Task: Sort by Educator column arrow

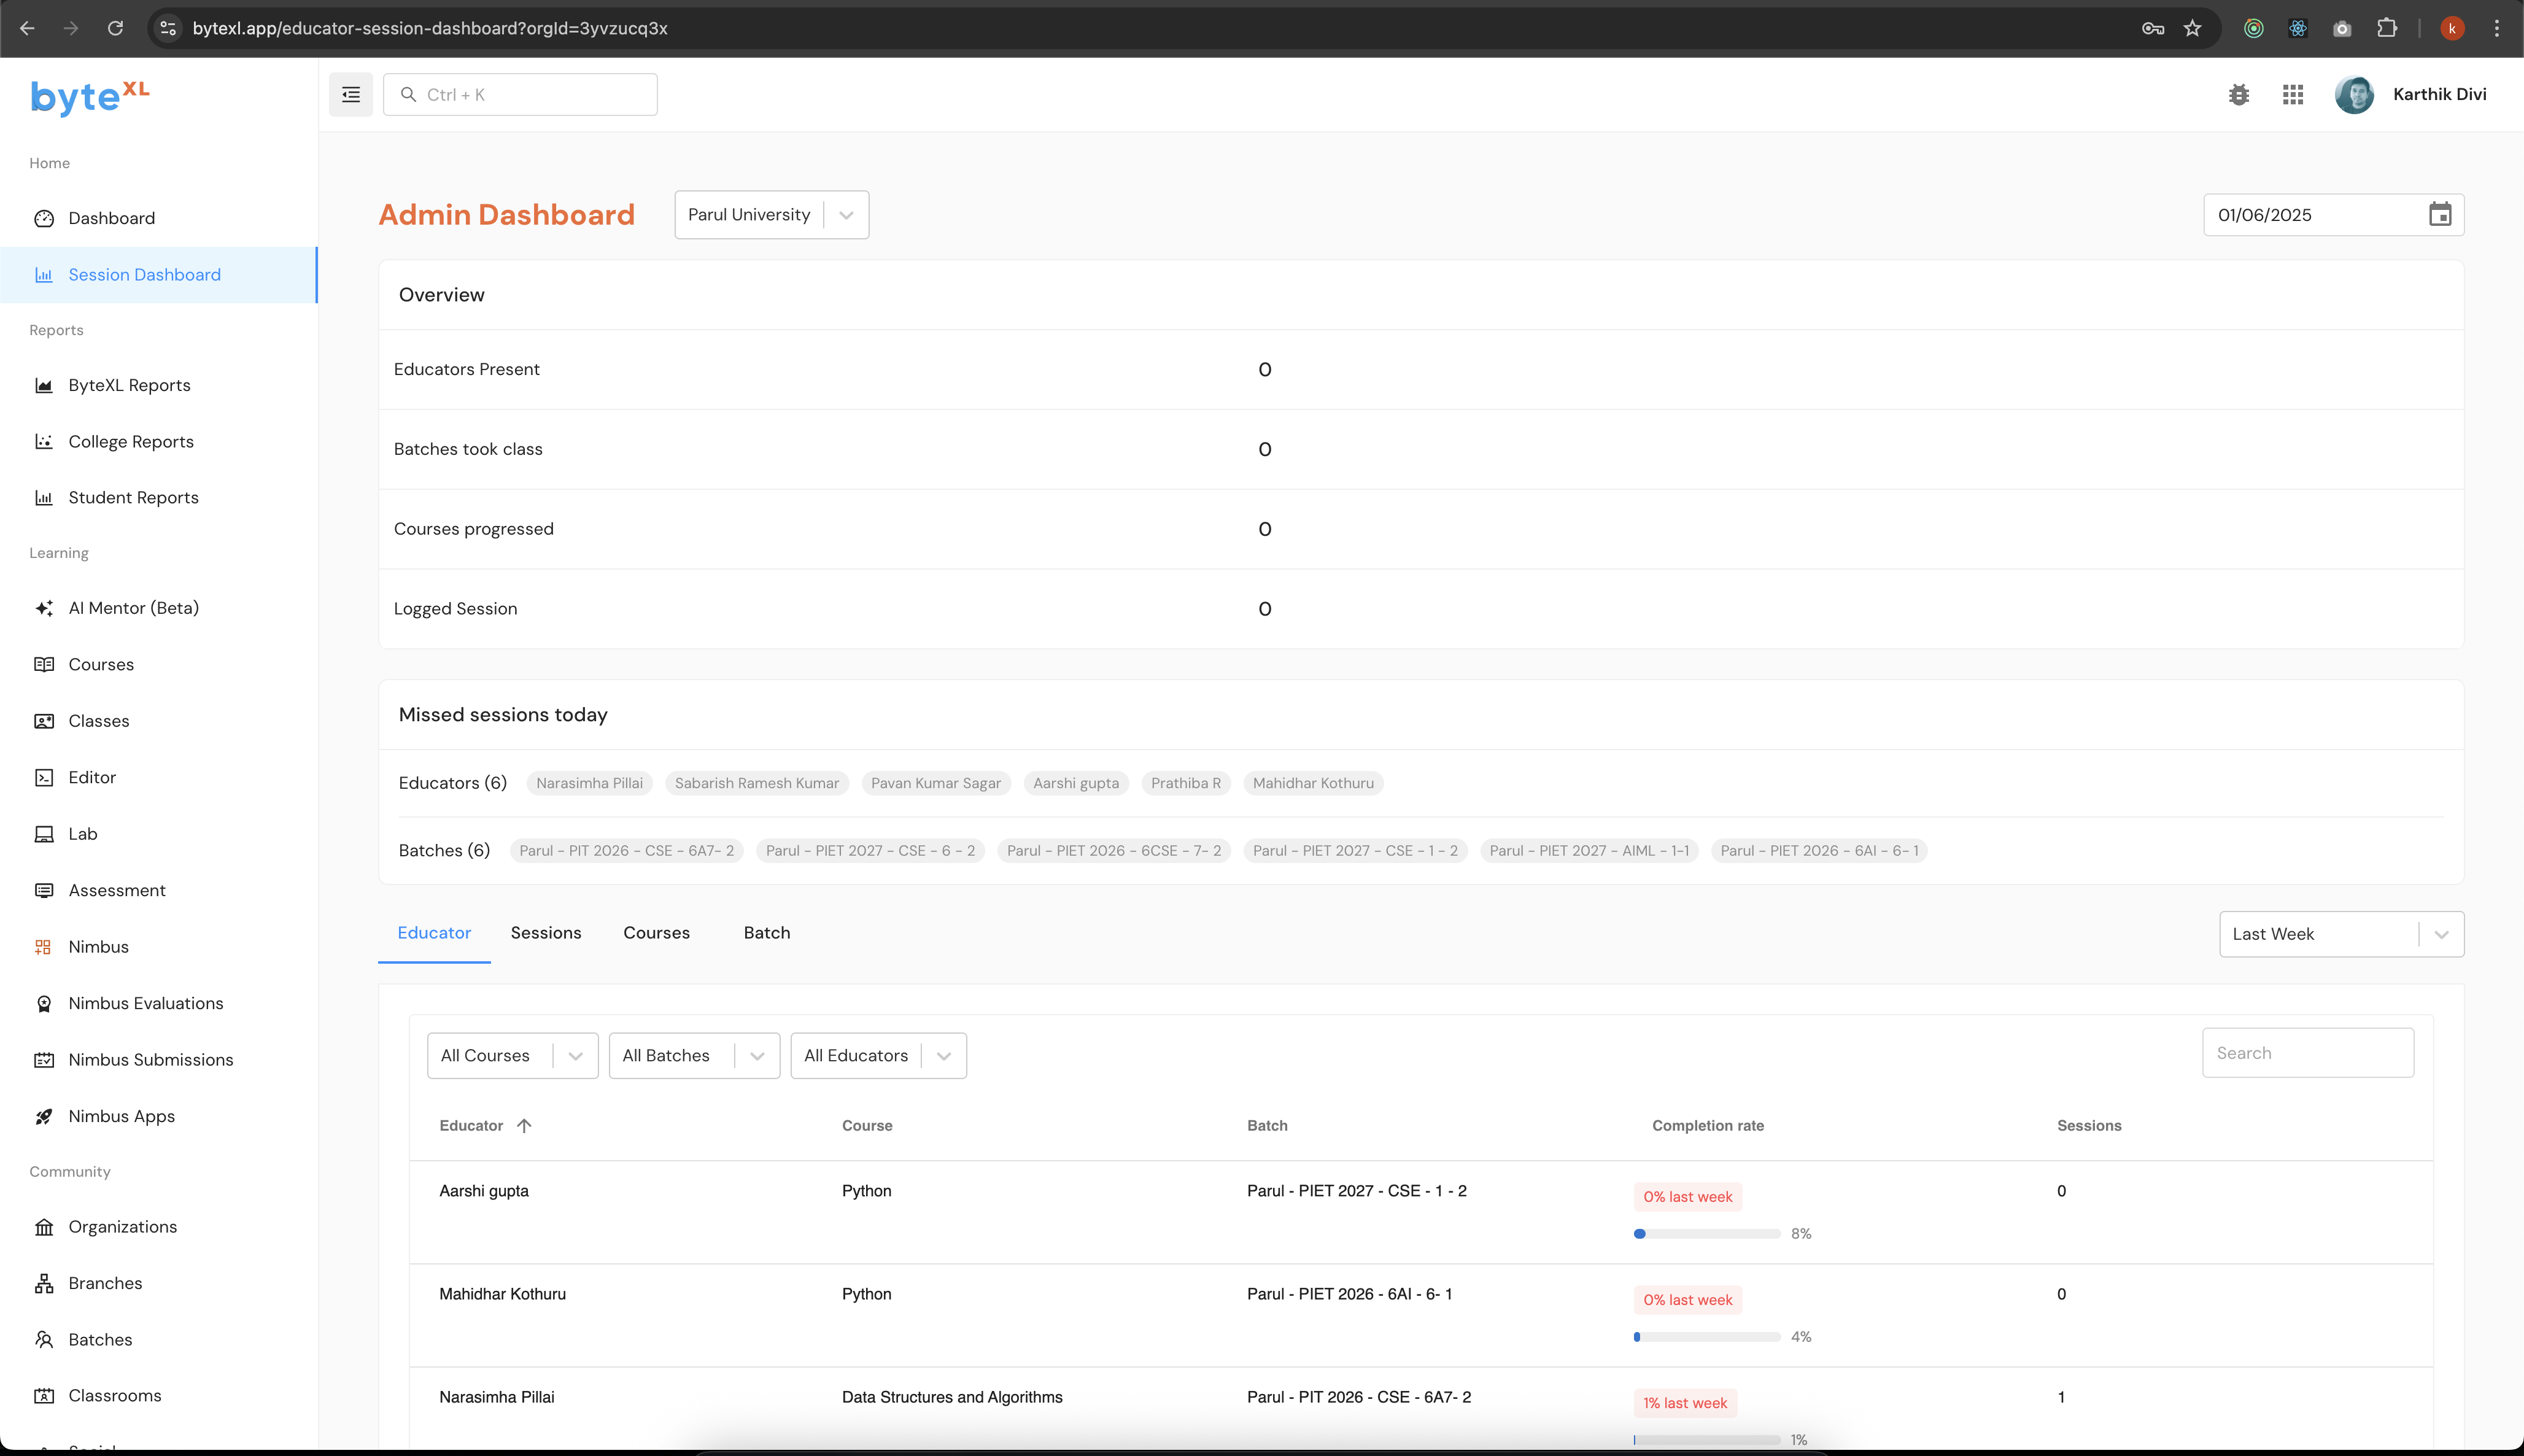Action: point(524,1125)
